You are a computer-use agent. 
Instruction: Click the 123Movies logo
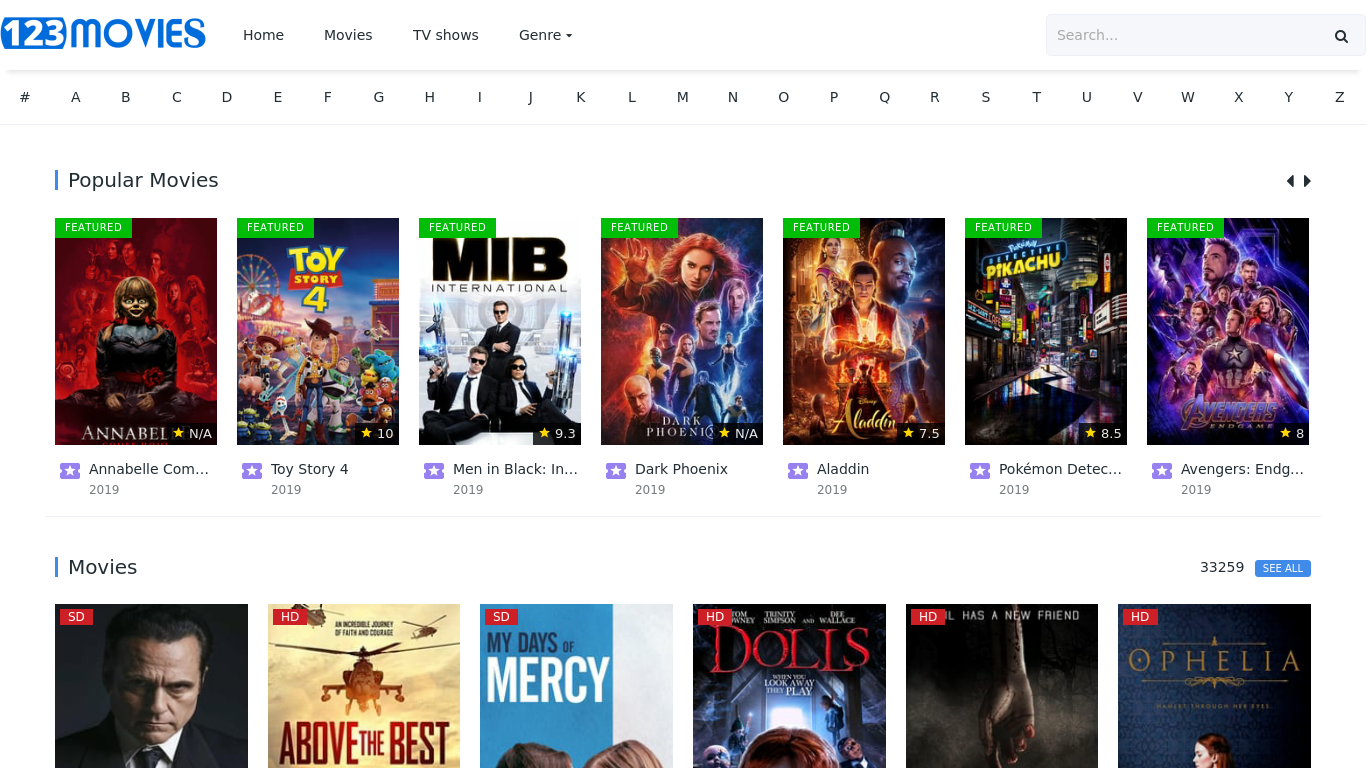tap(103, 34)
